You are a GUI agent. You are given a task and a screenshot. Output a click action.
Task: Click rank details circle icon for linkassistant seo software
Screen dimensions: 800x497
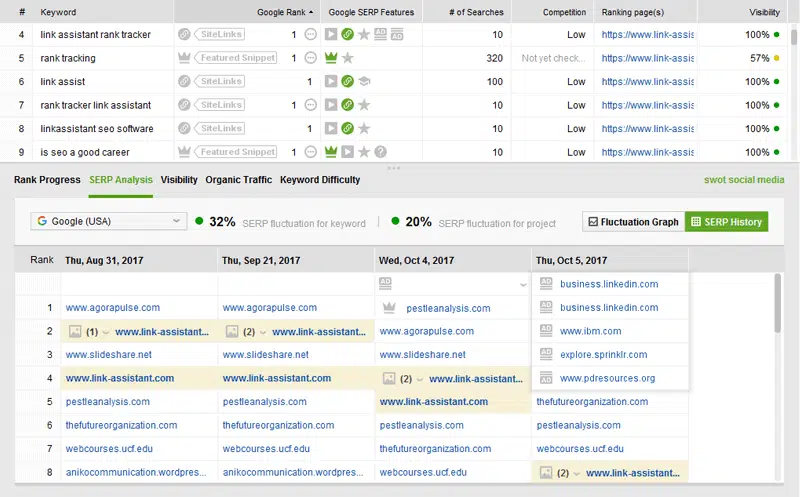click(x=311, y=128)
